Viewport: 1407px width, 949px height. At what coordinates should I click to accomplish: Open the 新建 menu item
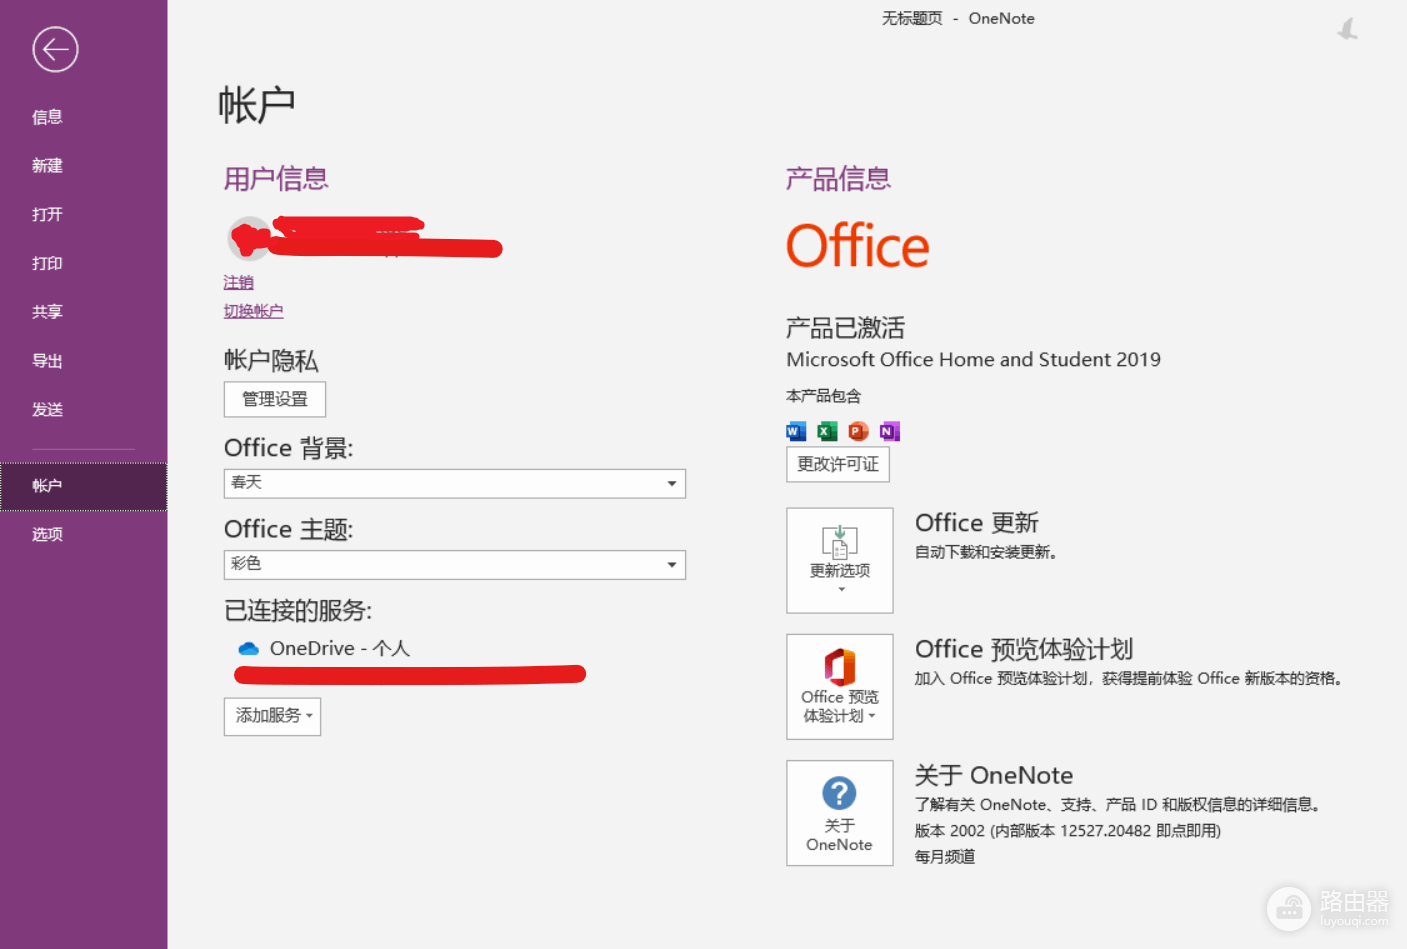pos(47,166)
